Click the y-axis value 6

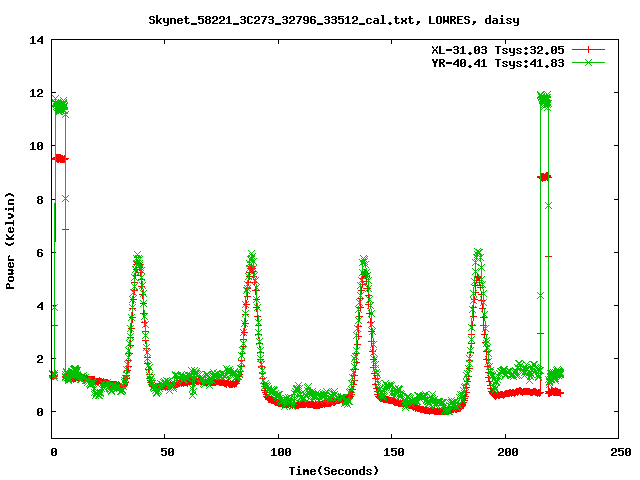(40, 253)
